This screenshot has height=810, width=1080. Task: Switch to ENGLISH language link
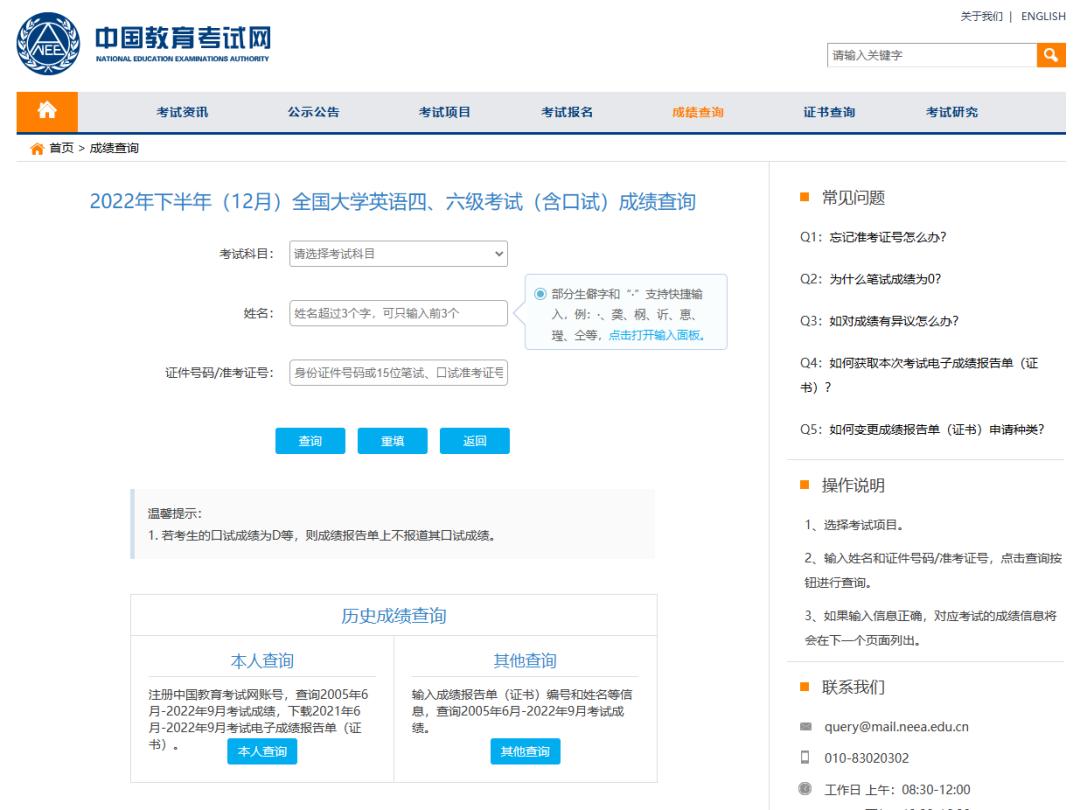1043,16
